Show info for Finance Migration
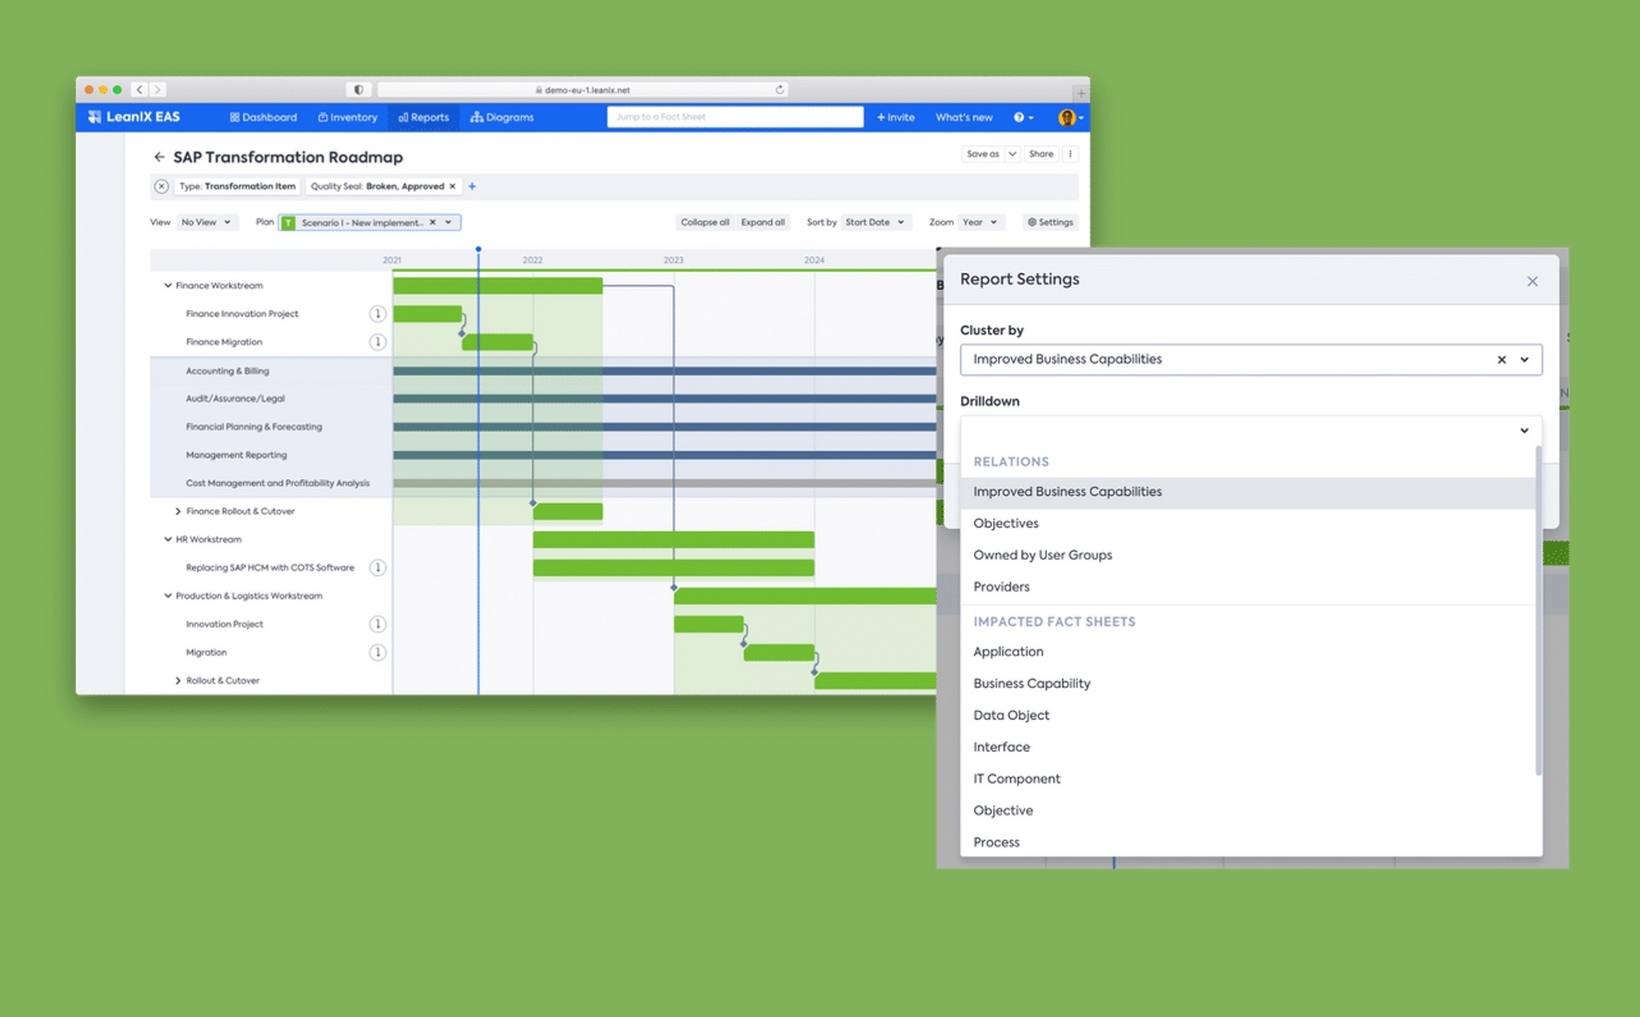1640x1017 pixels. pos(377,342)
